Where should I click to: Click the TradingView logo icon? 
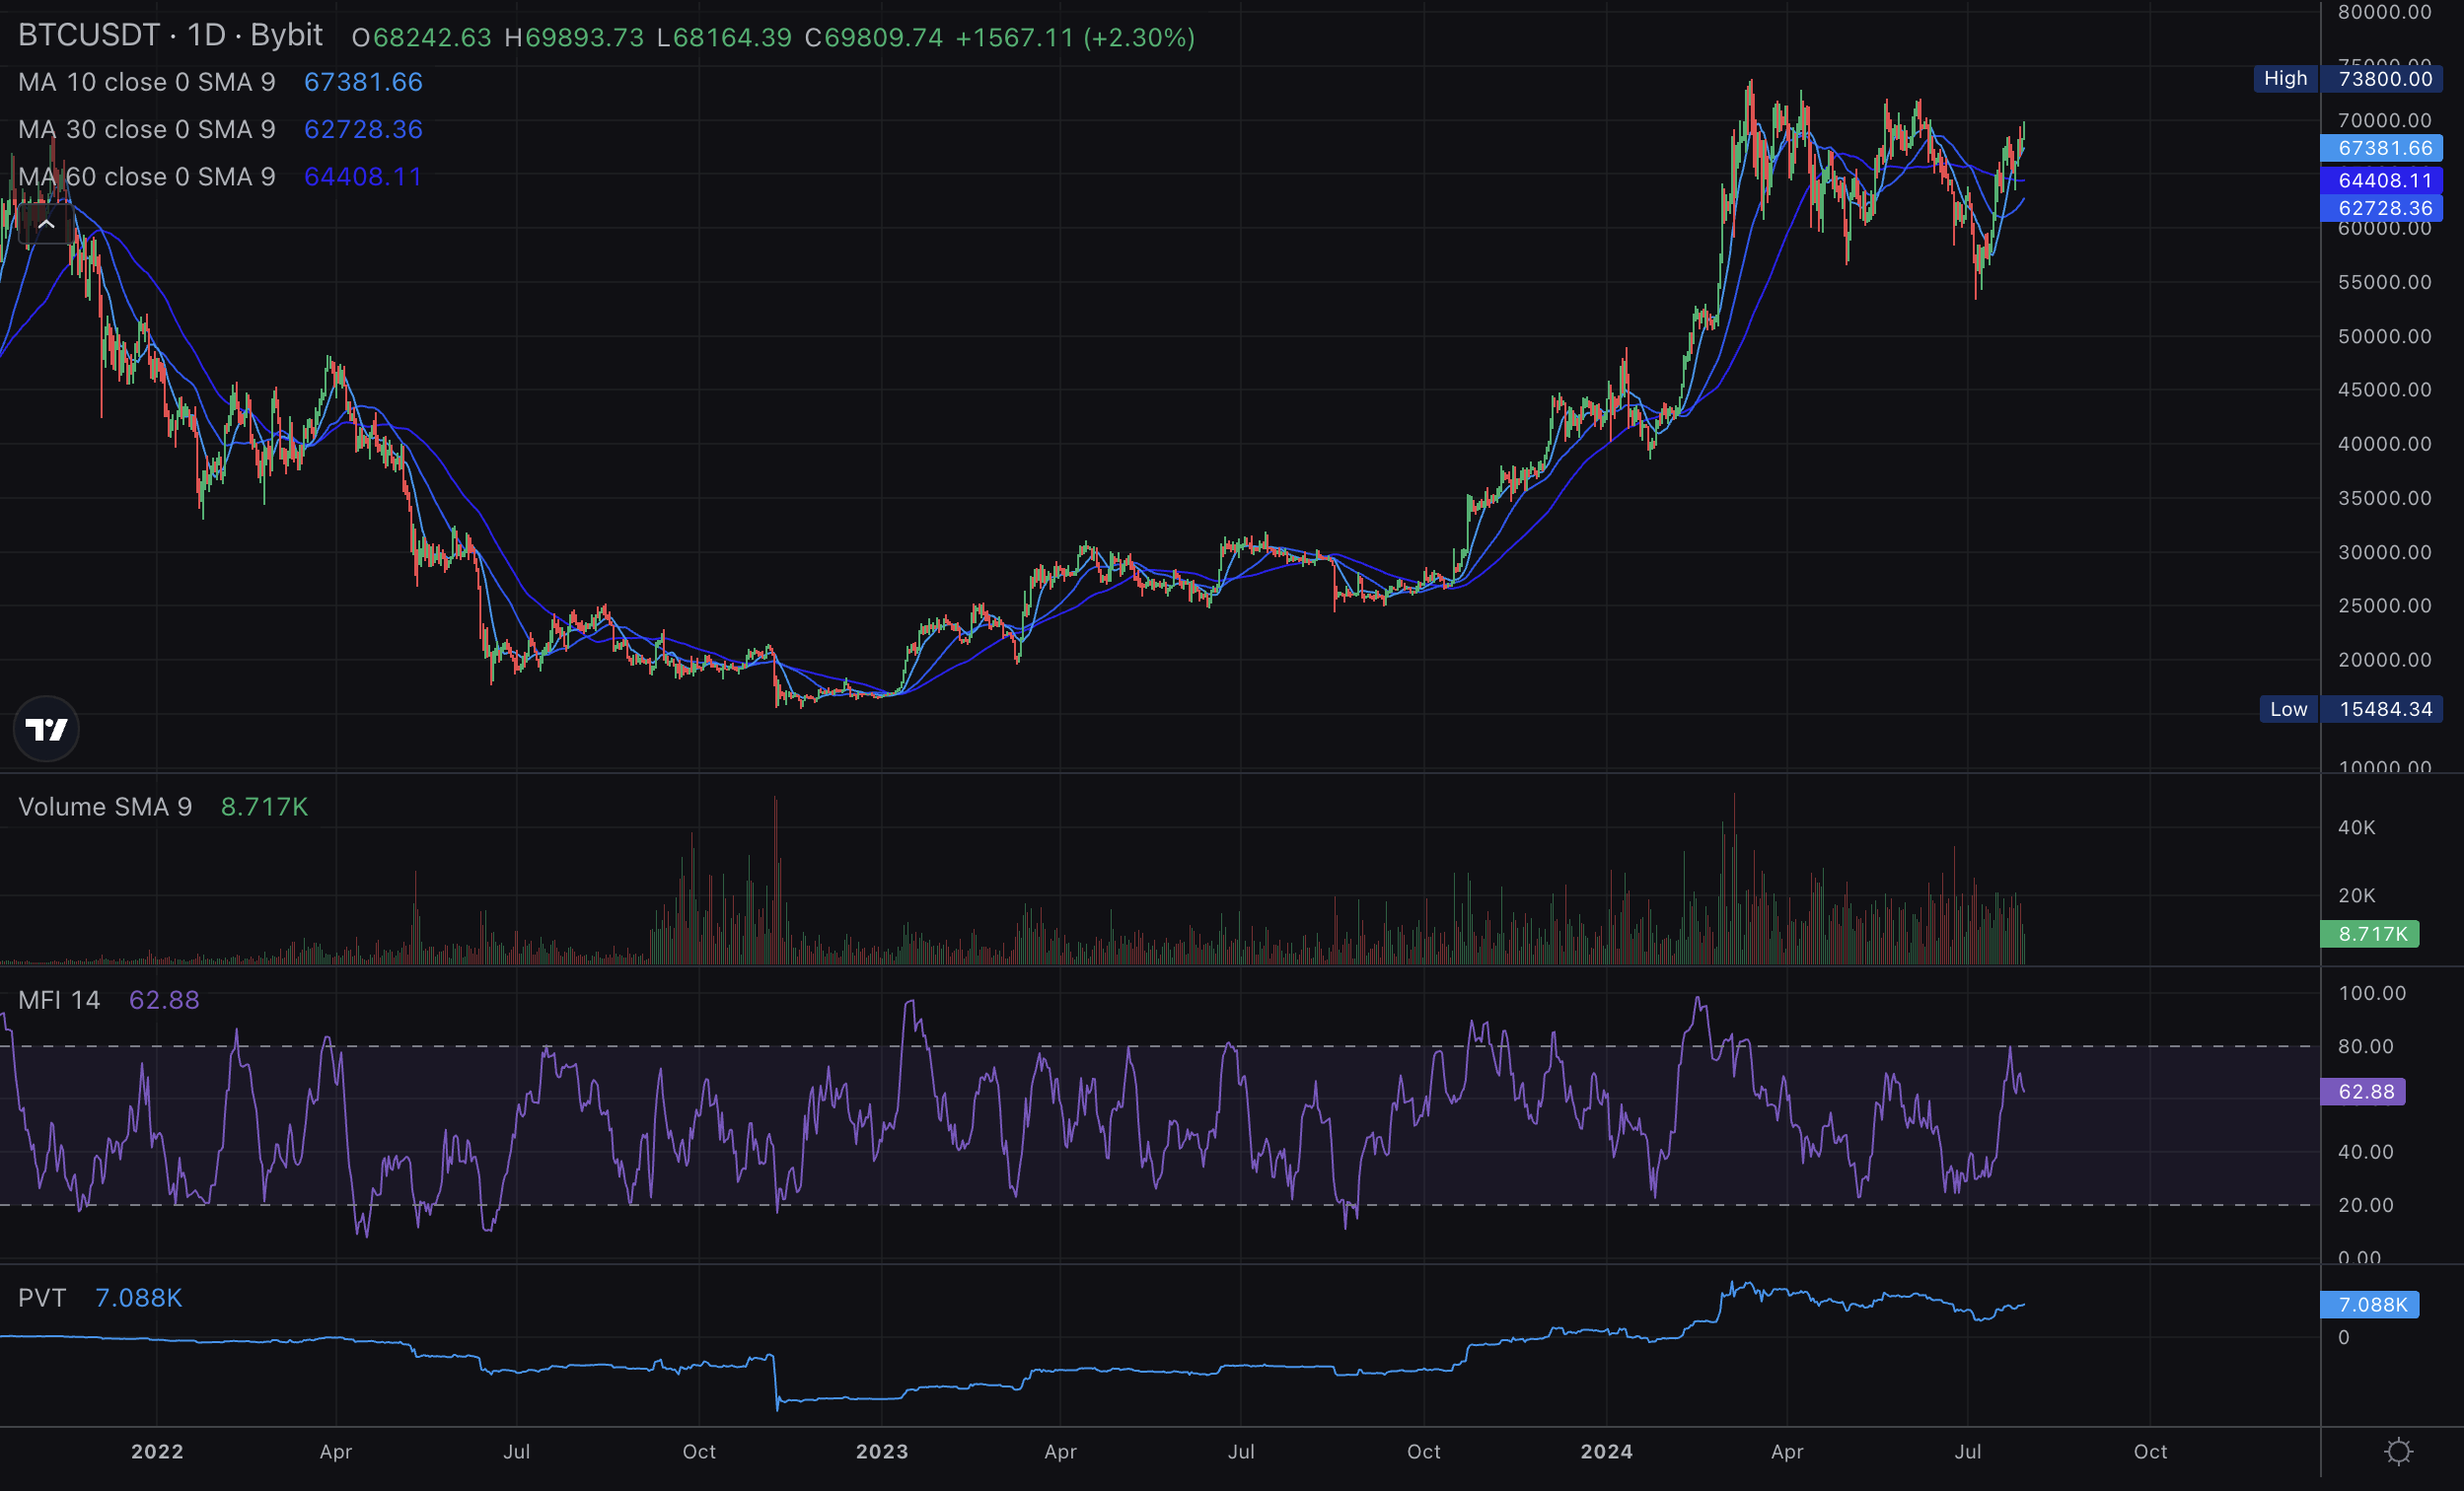click(46, 729)
